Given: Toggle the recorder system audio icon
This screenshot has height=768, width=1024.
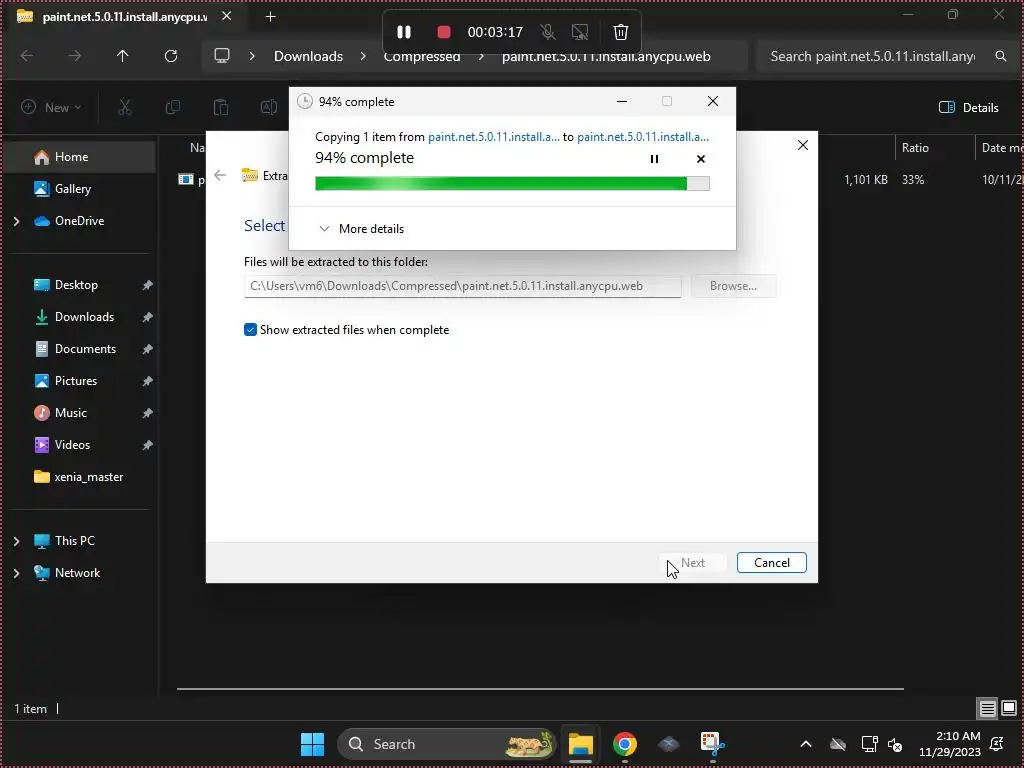Looking at the screenshot, I should (579, 32).
